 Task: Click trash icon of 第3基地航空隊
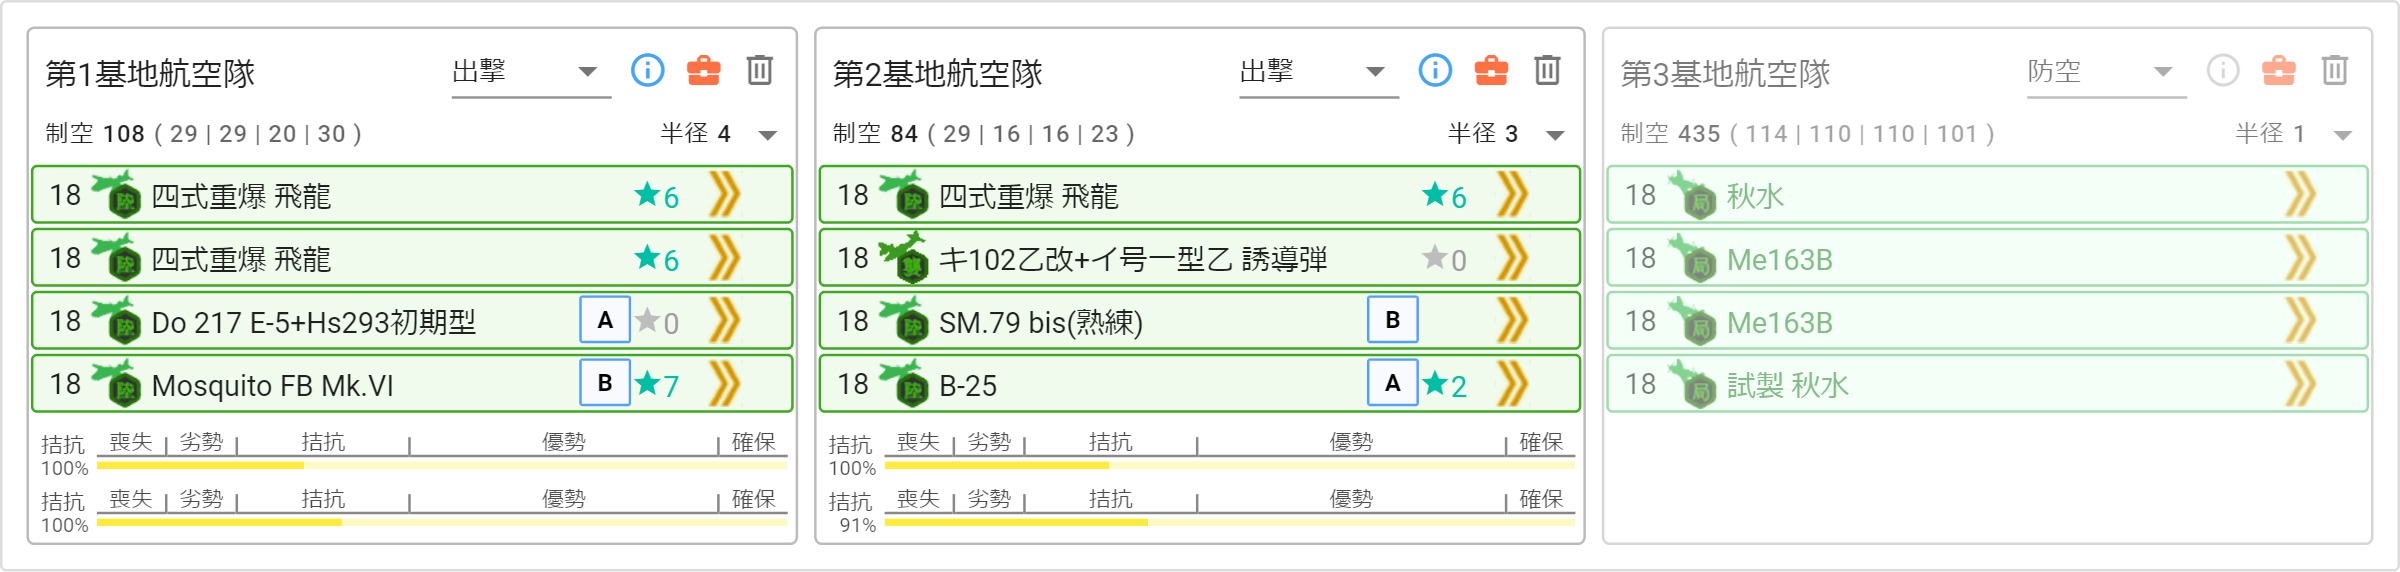2335,70
